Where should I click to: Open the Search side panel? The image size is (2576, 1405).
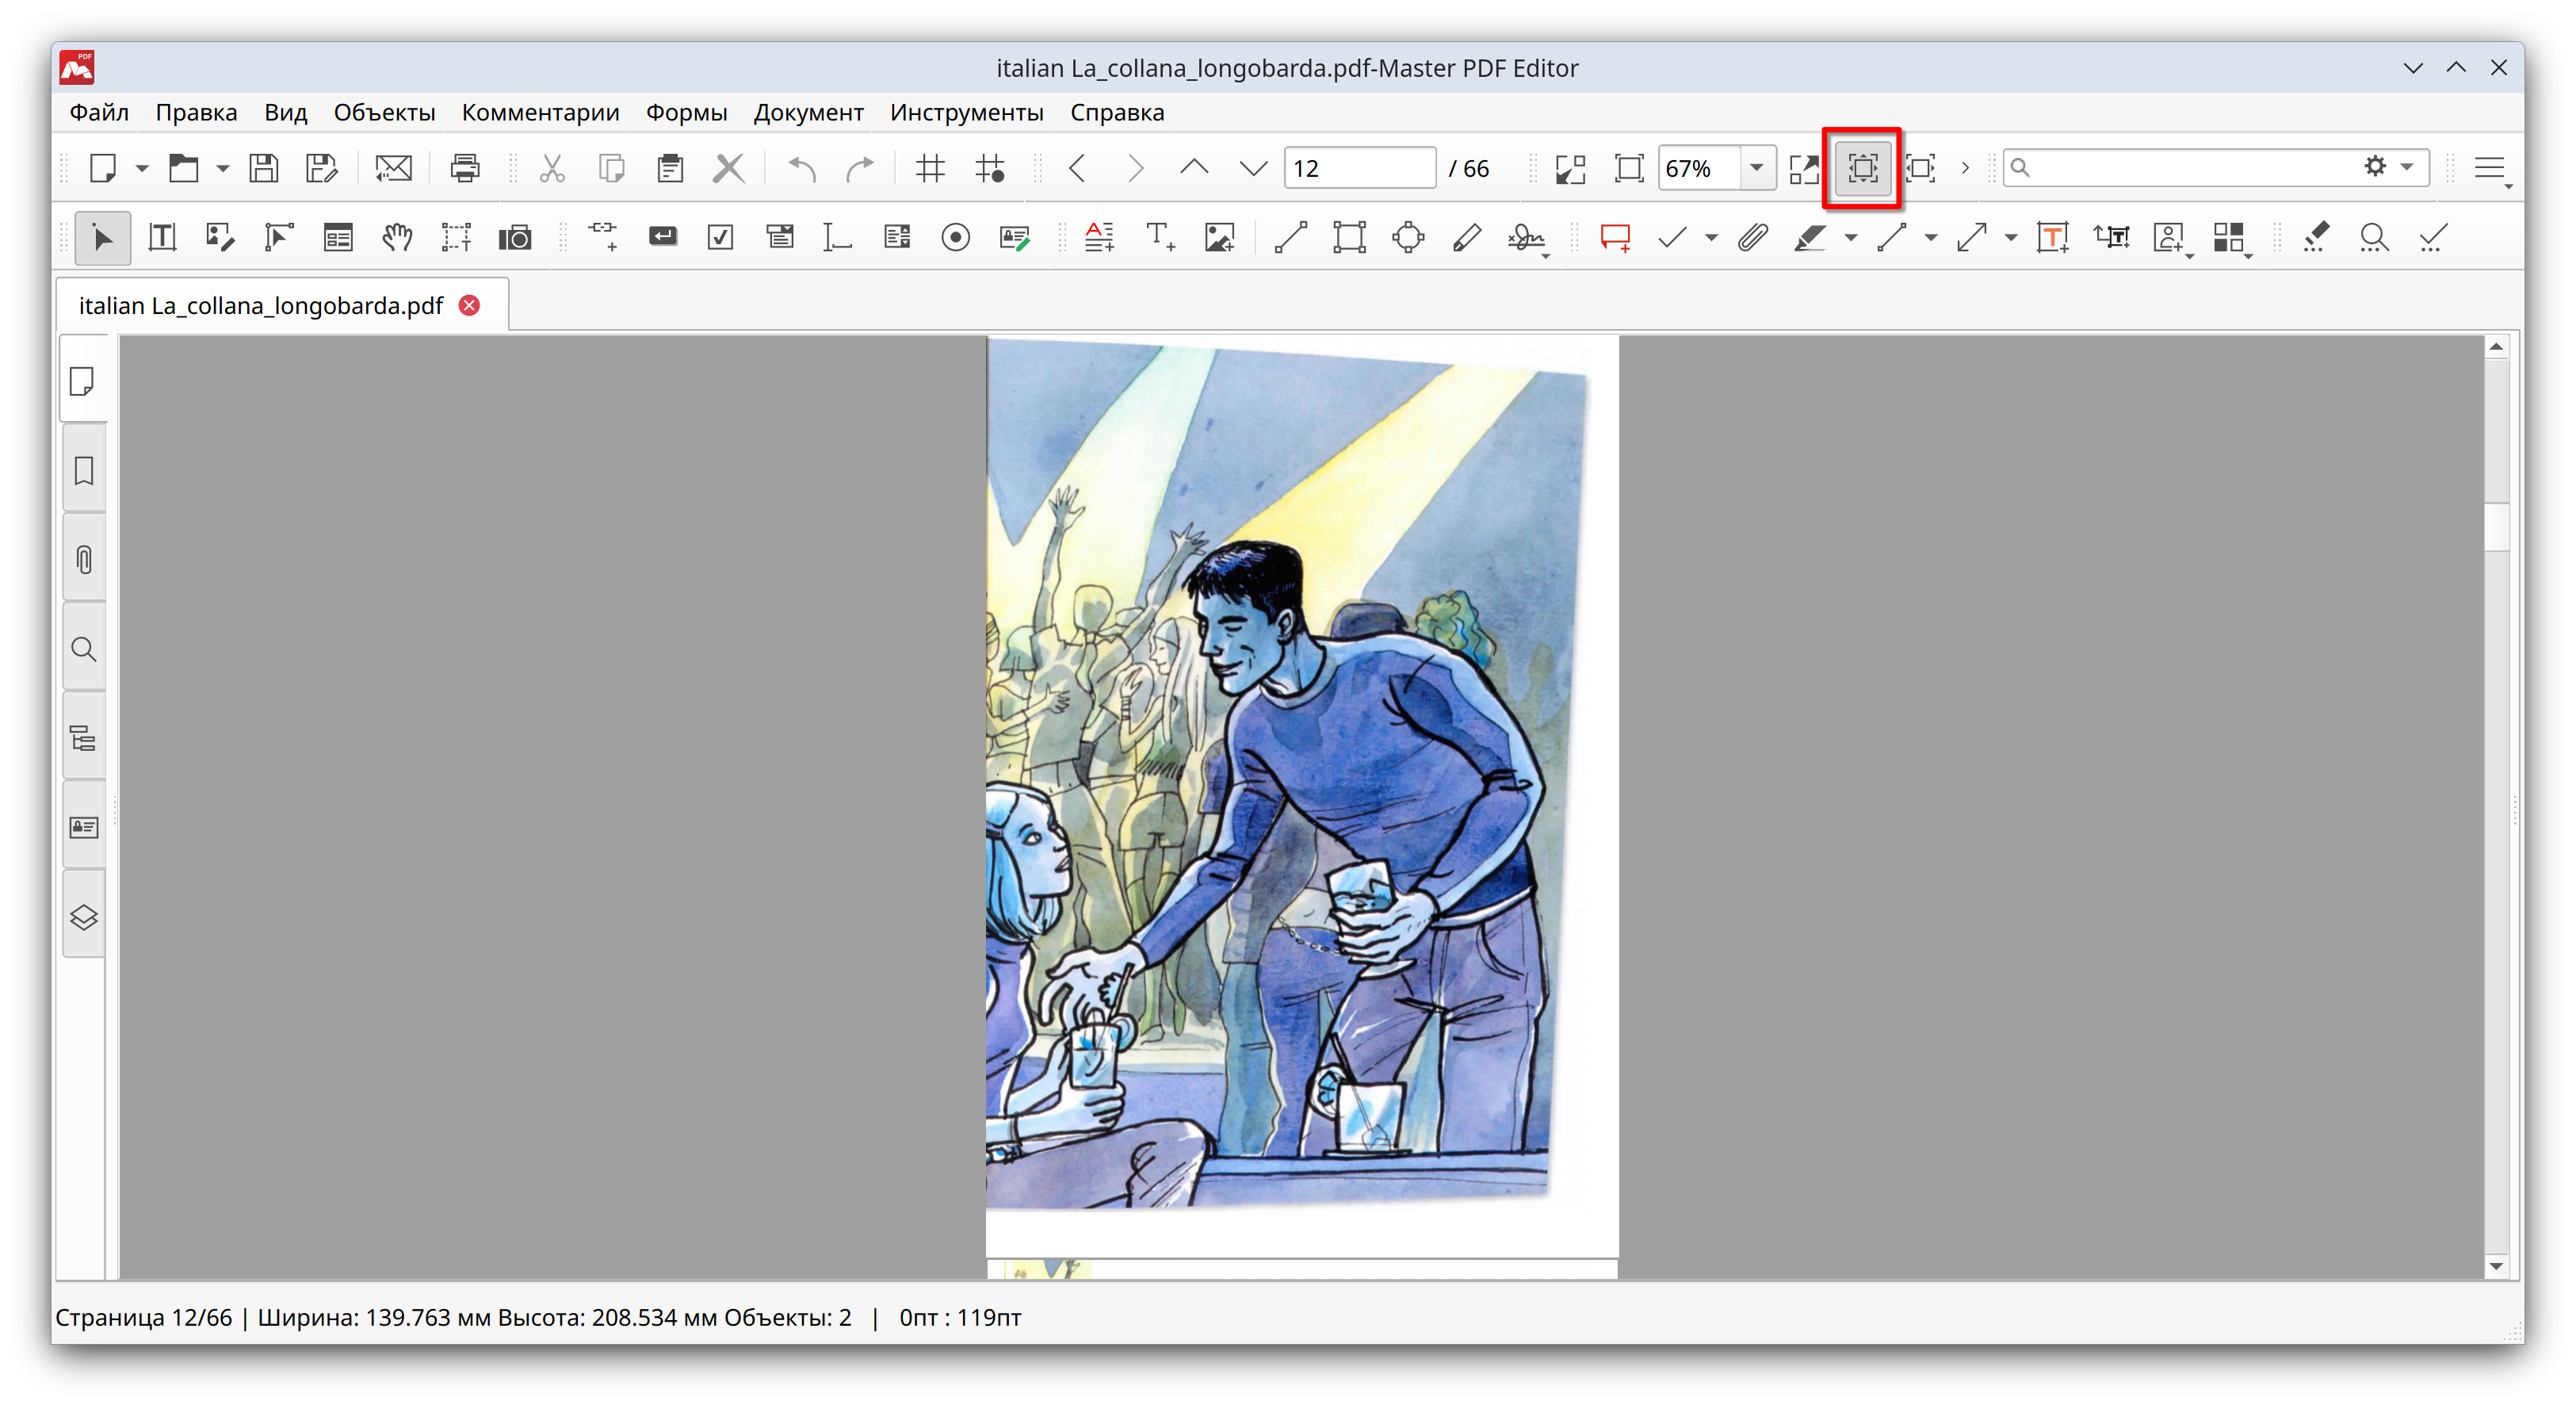click(x=83, y=649)
